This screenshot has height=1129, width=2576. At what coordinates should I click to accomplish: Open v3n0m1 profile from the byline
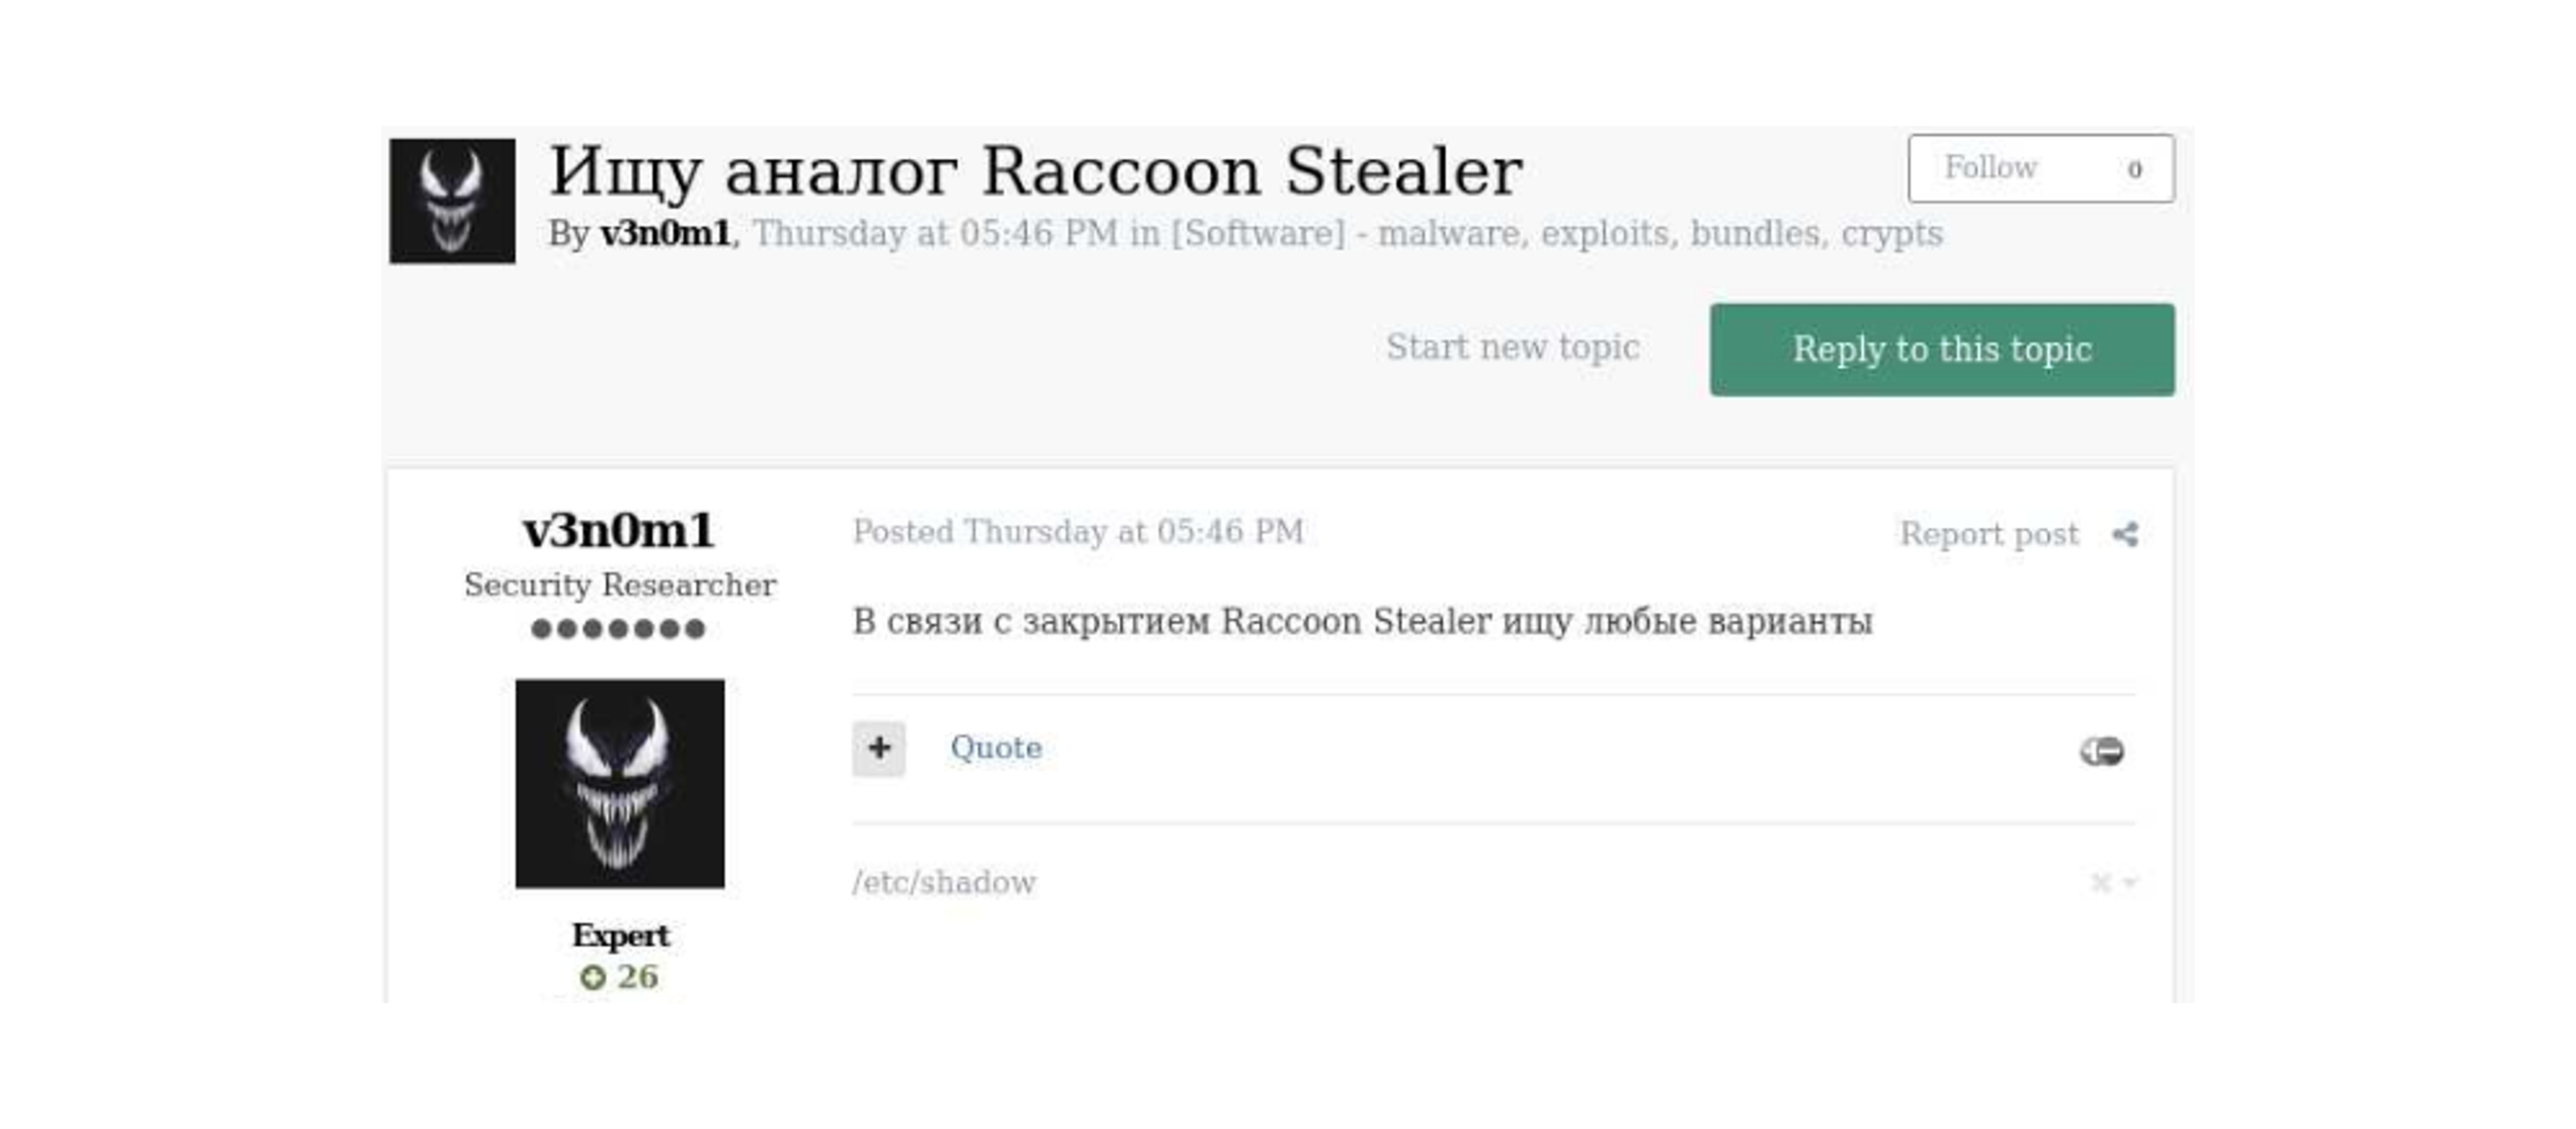click(665, 233)
